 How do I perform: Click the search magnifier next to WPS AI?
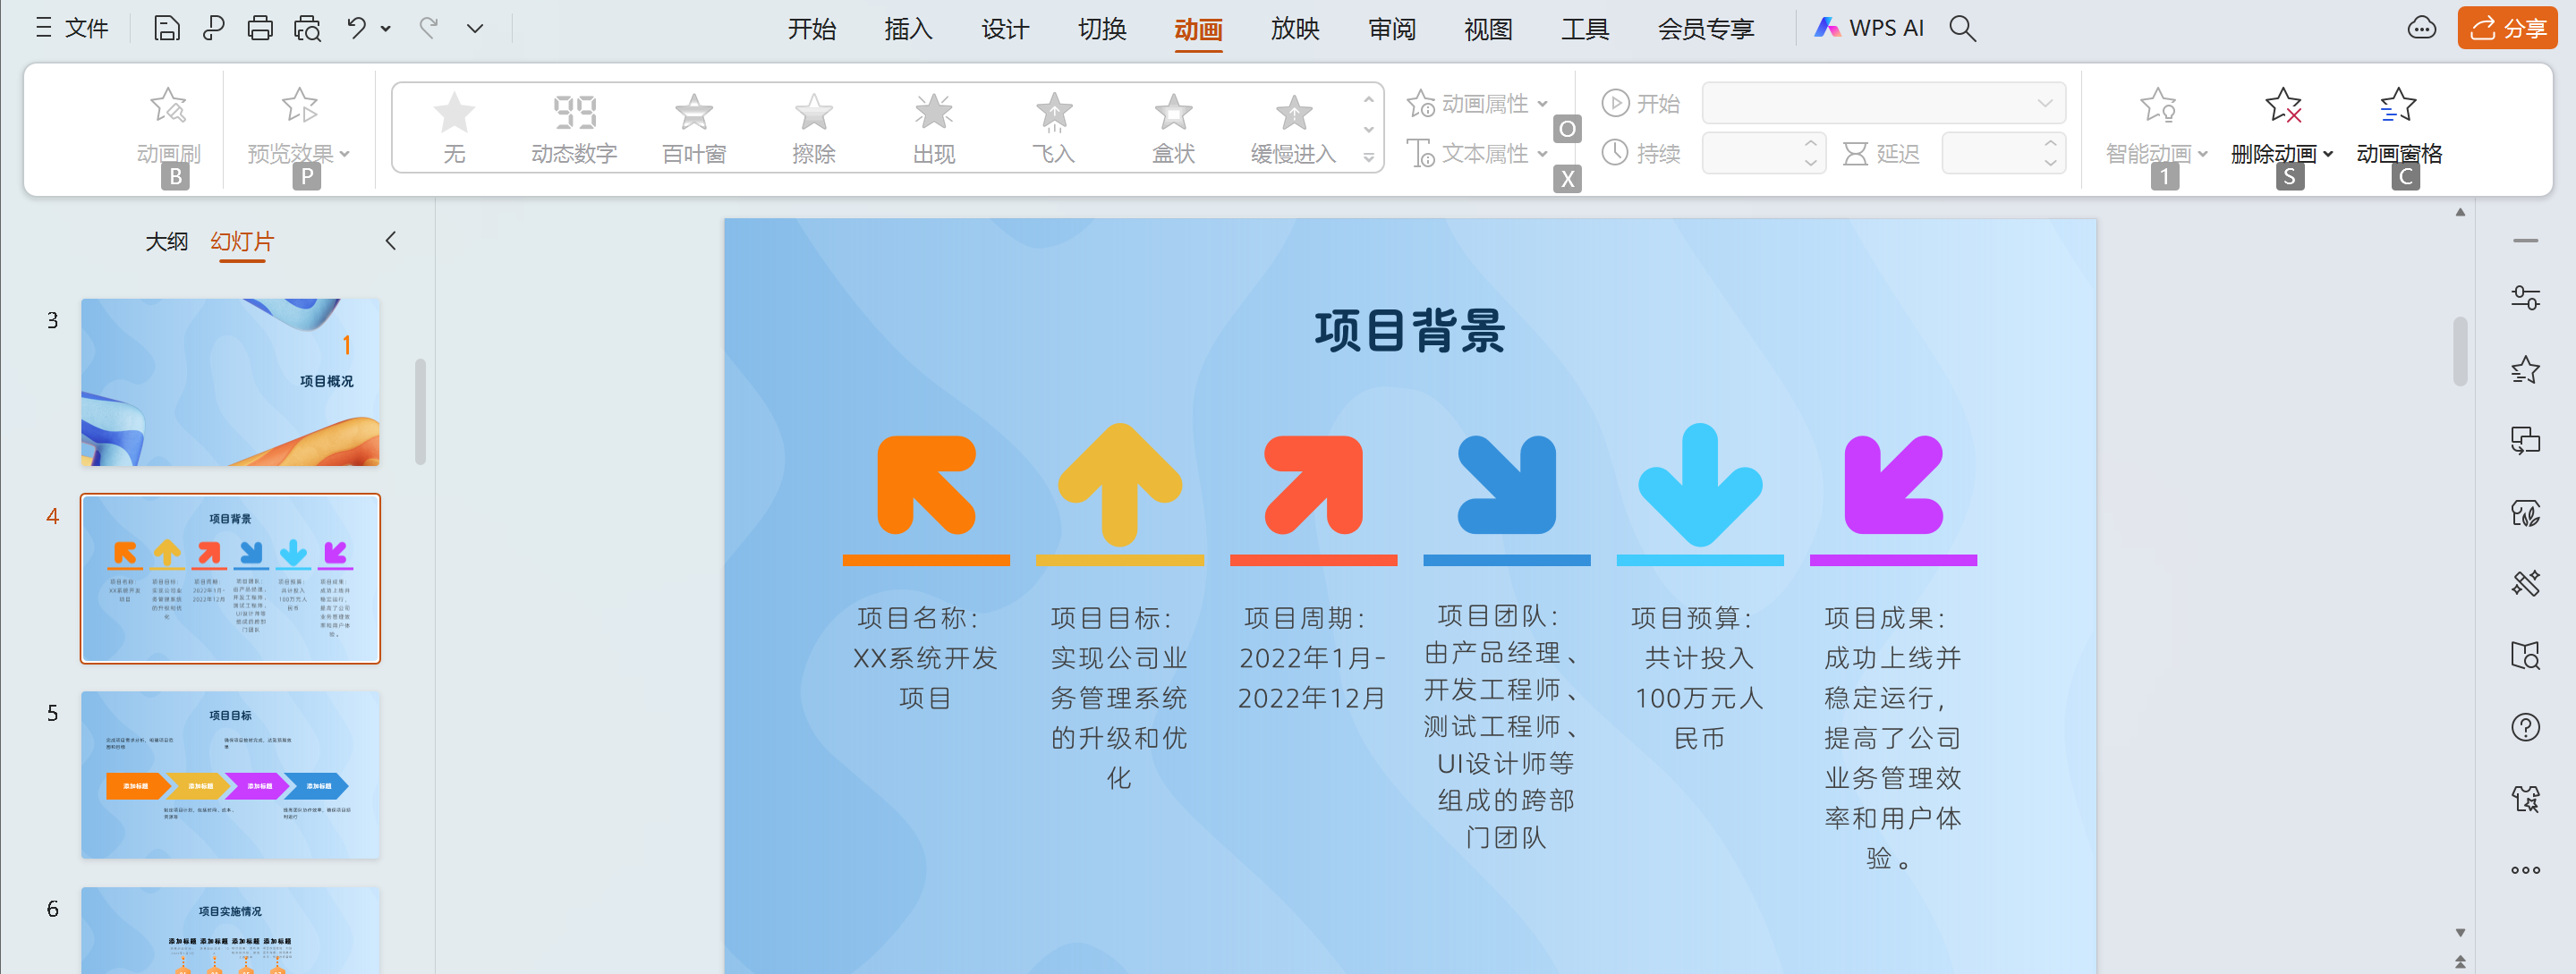coord(1962,28)
